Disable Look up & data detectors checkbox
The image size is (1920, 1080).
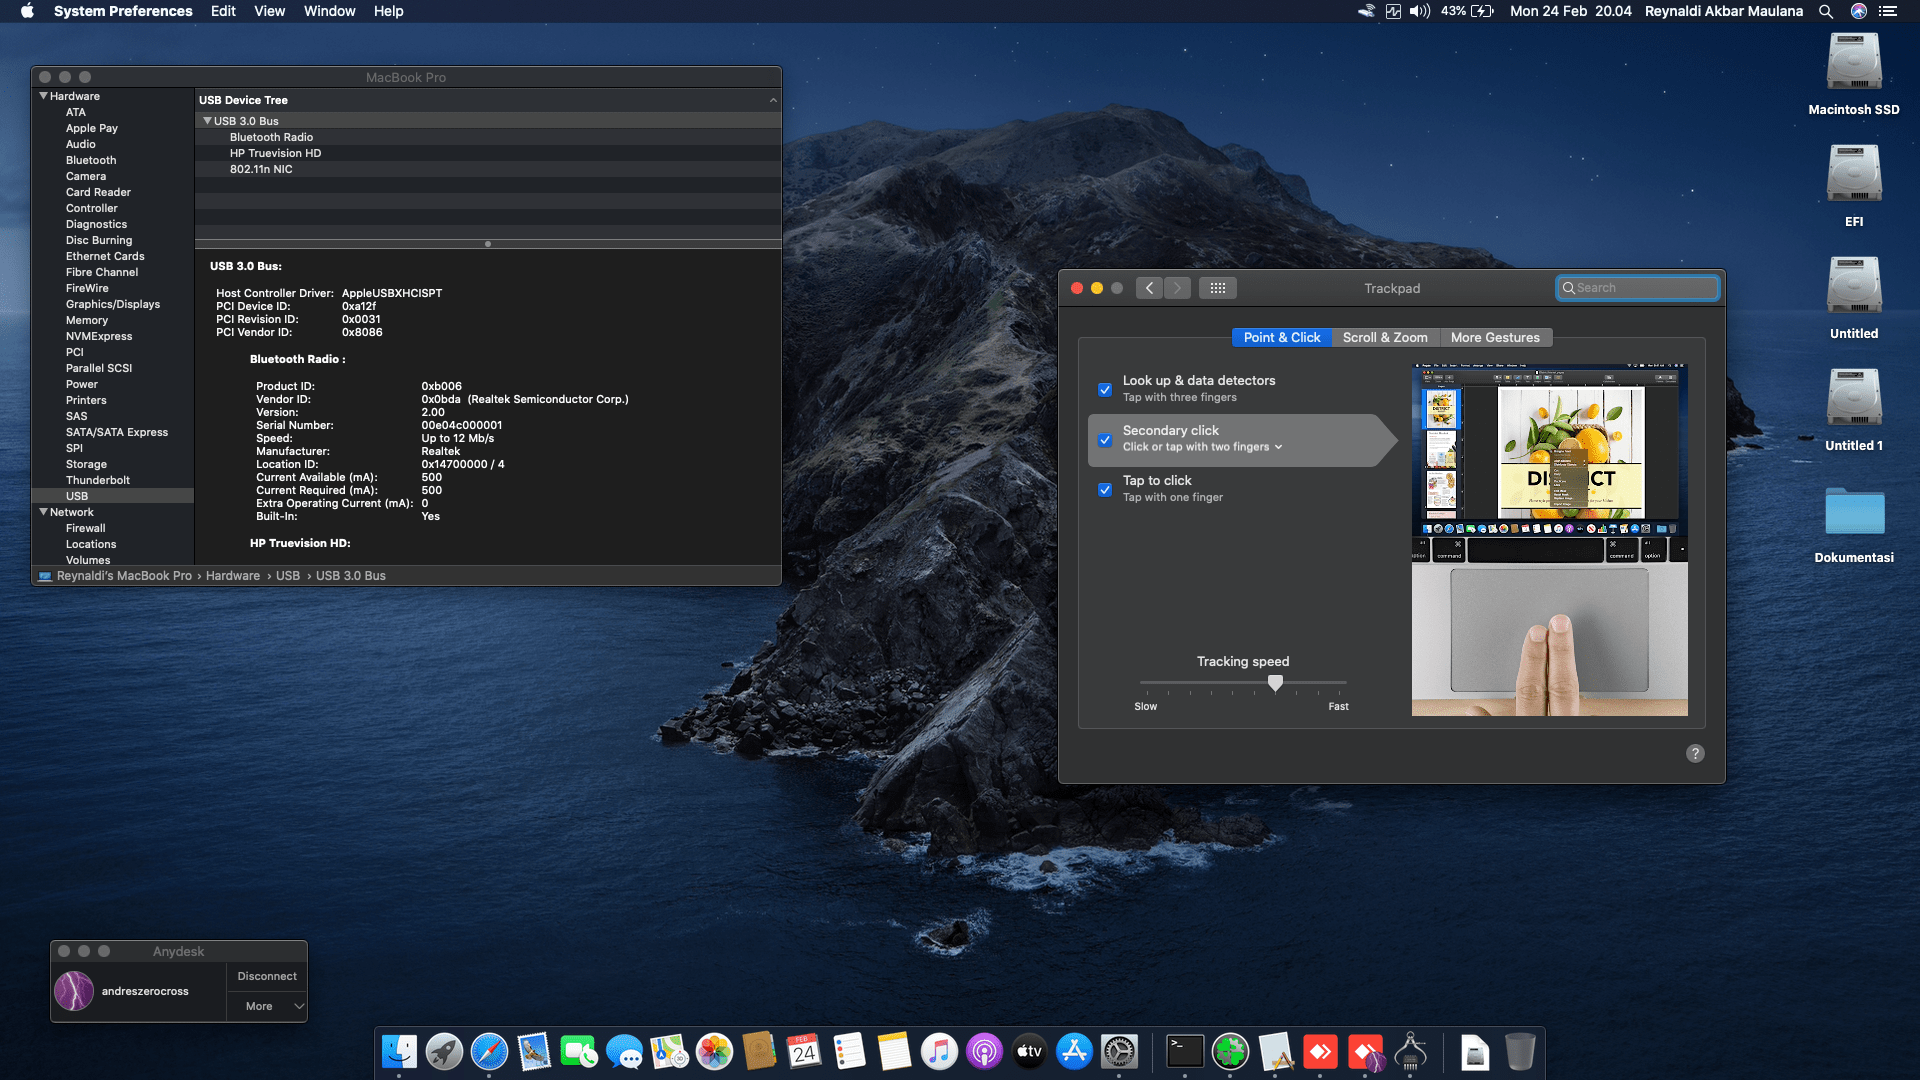[1105, 389]
